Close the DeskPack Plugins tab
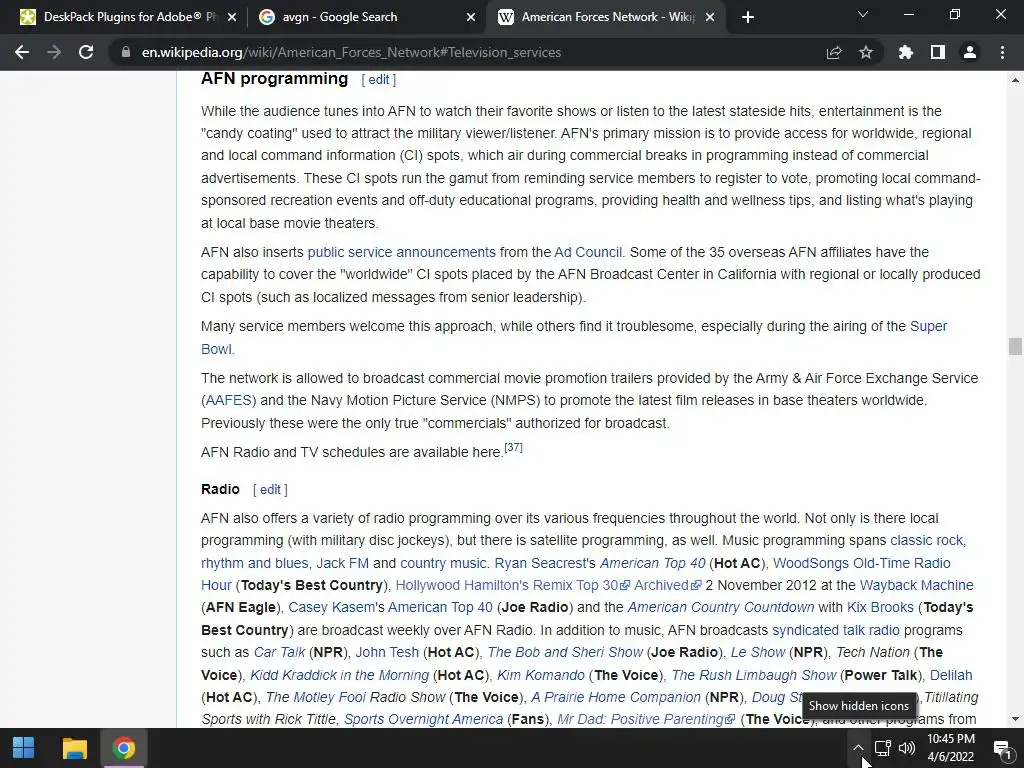 [232, 17]
